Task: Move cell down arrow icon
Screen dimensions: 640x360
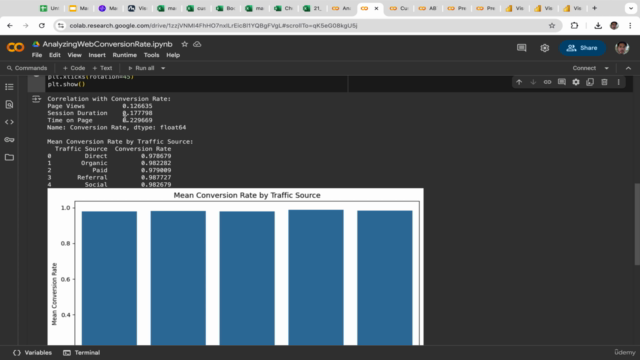Action: [x=533, y=82]
